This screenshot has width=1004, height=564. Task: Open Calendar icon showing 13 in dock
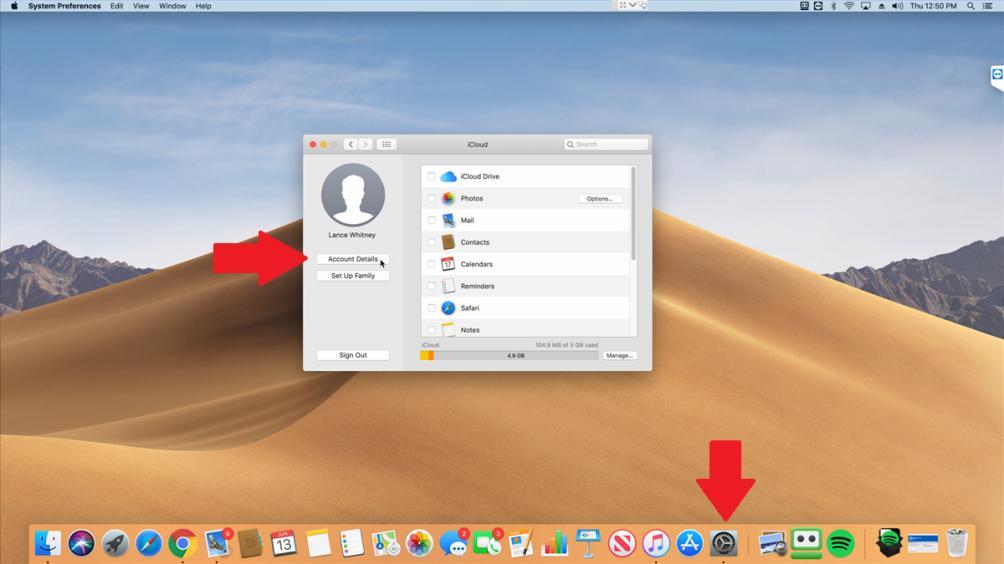click(x=284, y=544)
